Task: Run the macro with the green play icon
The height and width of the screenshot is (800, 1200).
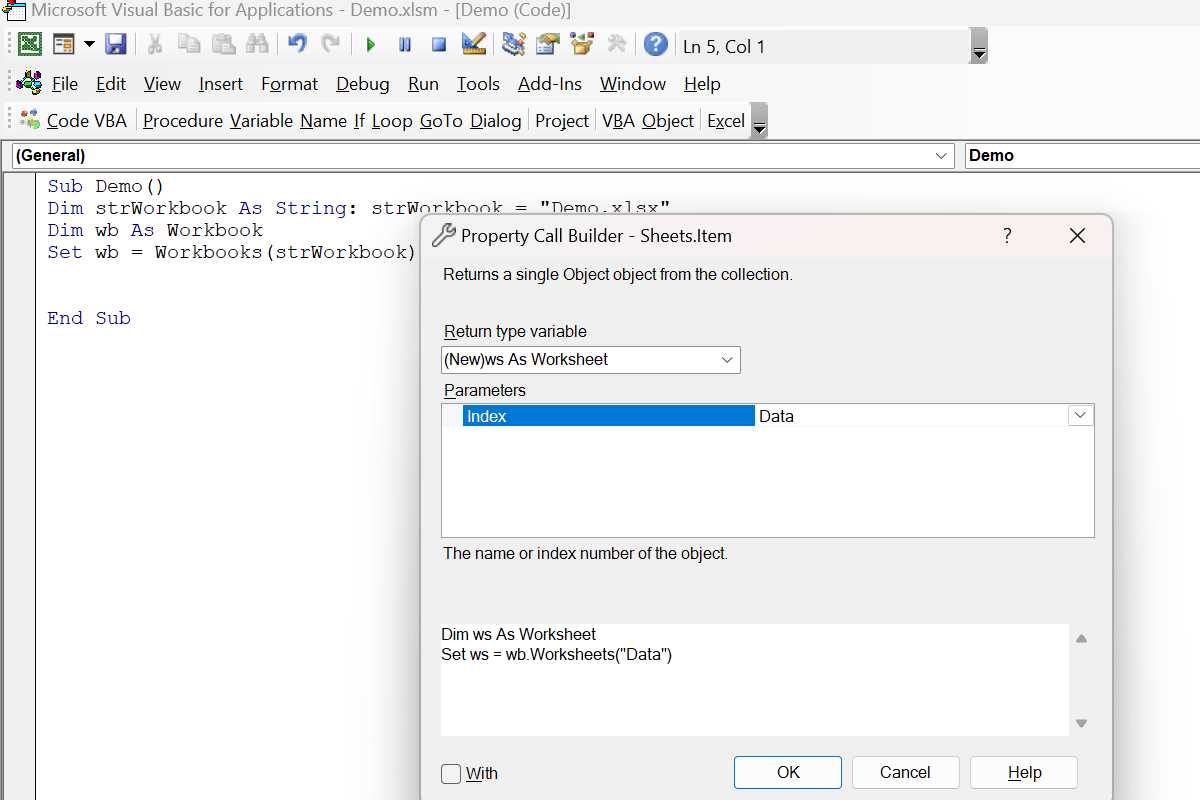Action: click(371, 44)
